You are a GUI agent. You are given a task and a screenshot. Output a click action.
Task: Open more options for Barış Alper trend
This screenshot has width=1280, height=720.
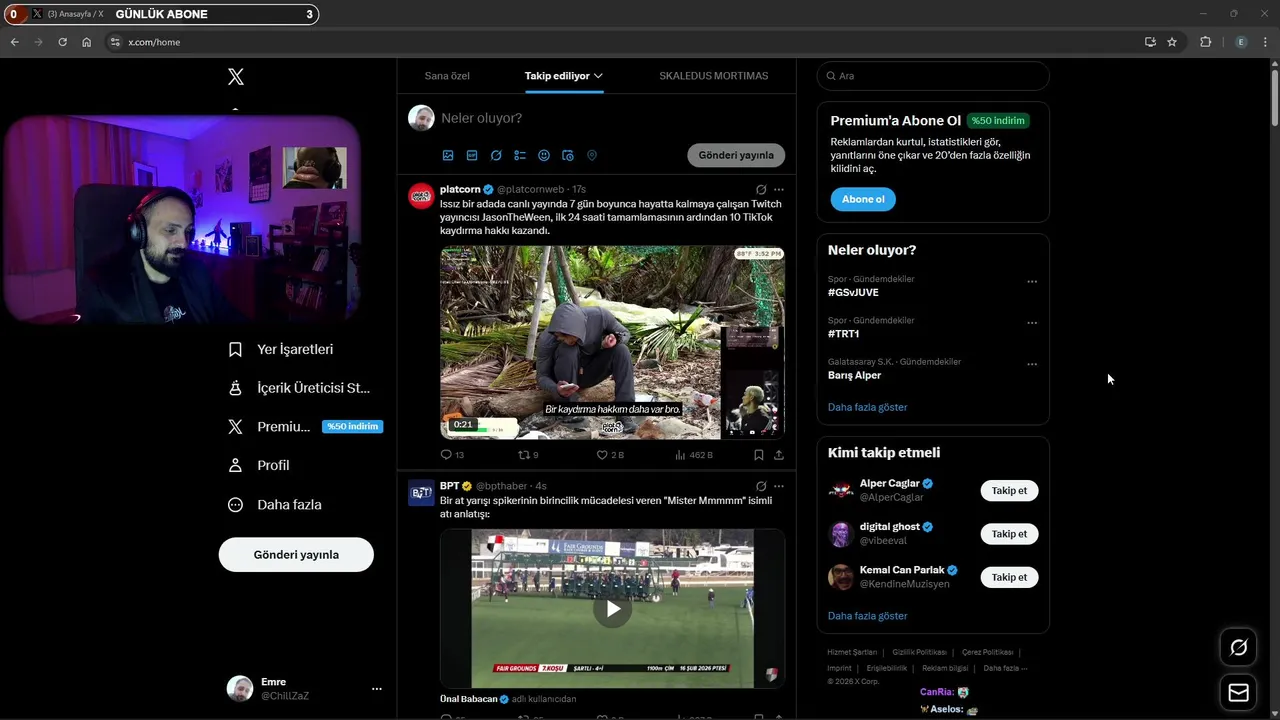[1032, 364]
